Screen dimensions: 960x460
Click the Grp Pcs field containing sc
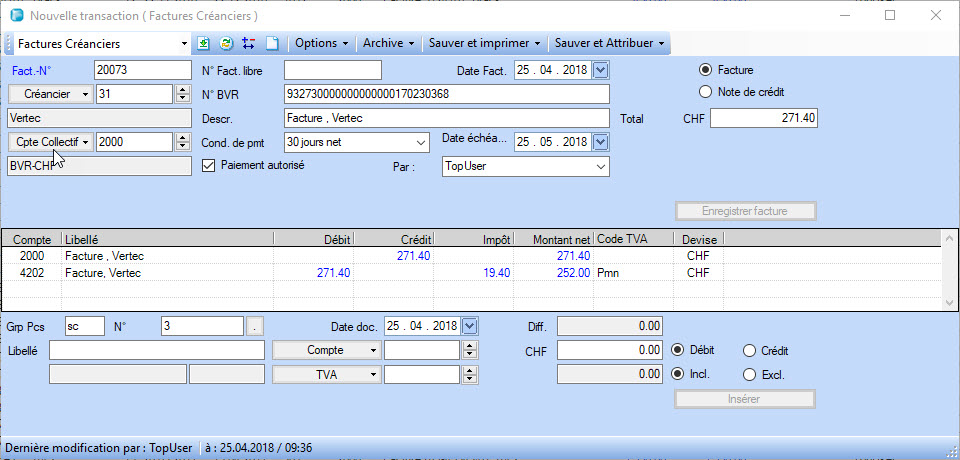click(85, 326)
